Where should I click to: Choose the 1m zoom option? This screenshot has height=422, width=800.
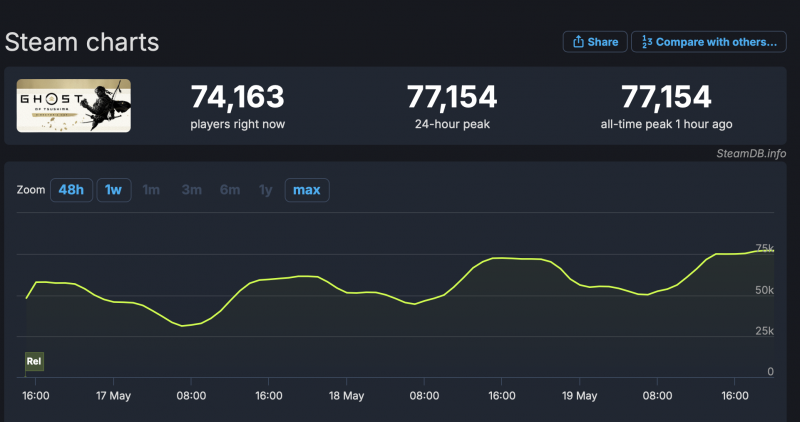pyautogui.click(x=151, y=190)
